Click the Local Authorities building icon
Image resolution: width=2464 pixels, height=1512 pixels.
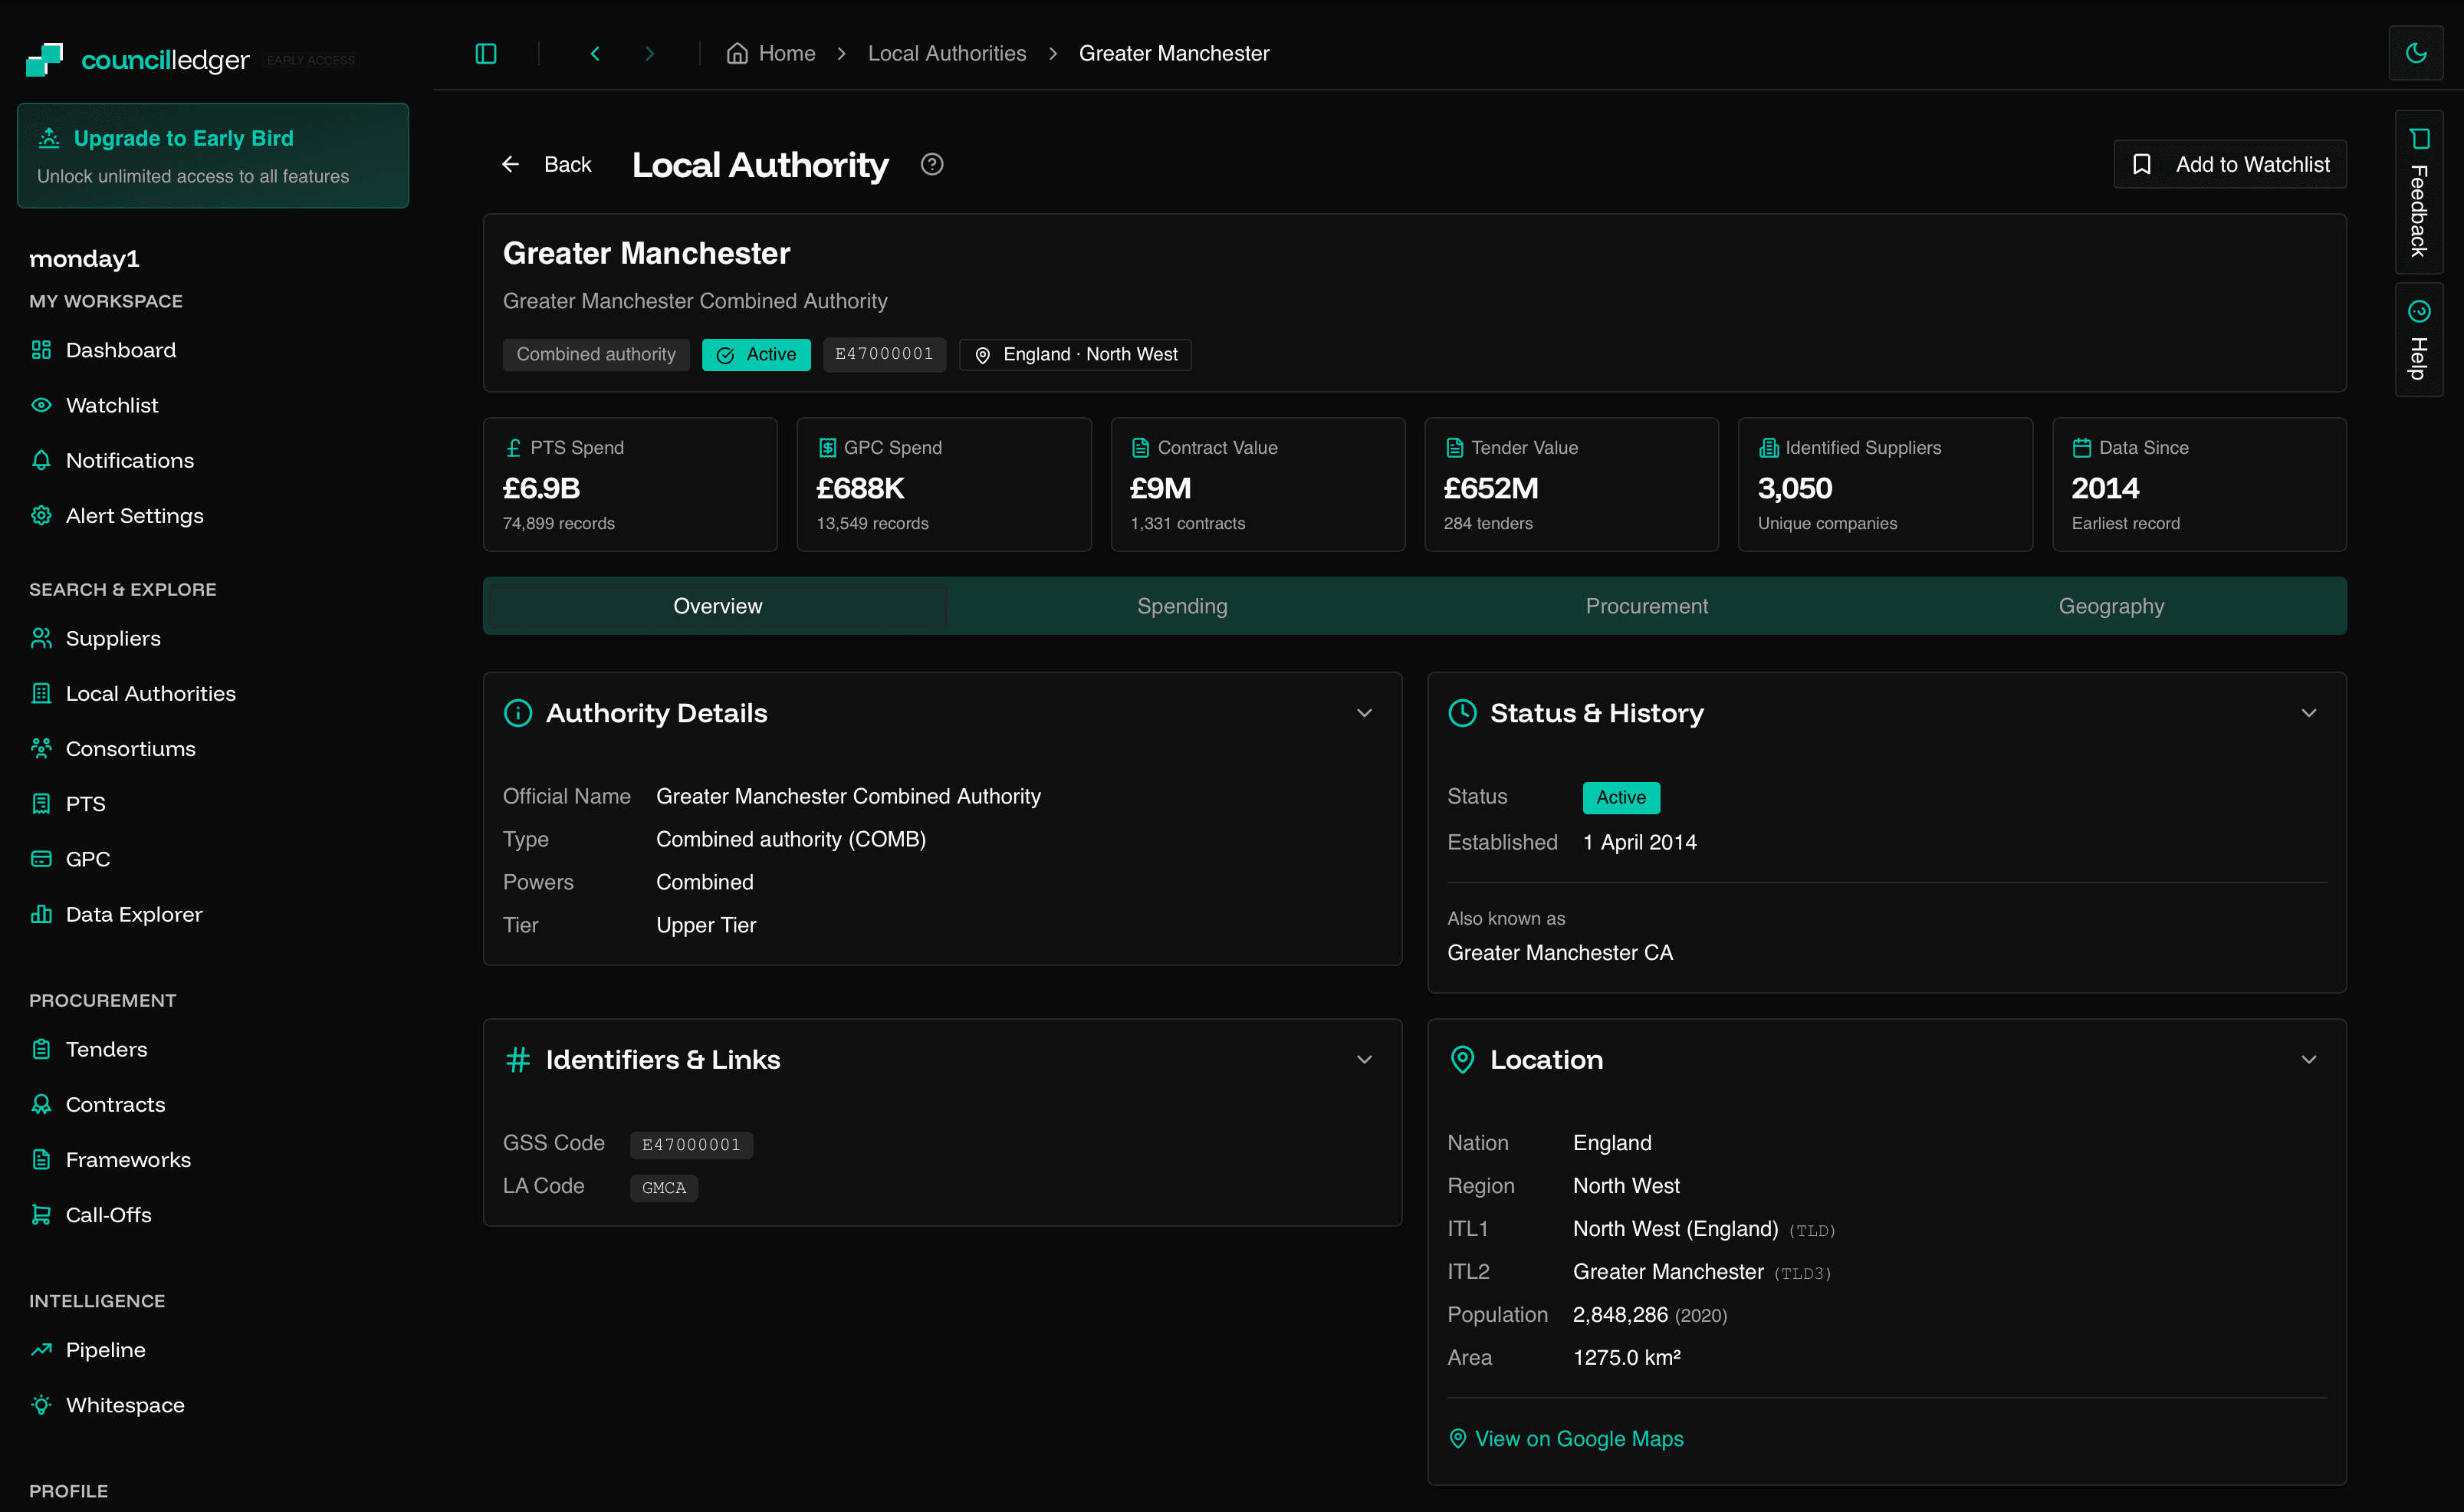(x=41, y=693)
